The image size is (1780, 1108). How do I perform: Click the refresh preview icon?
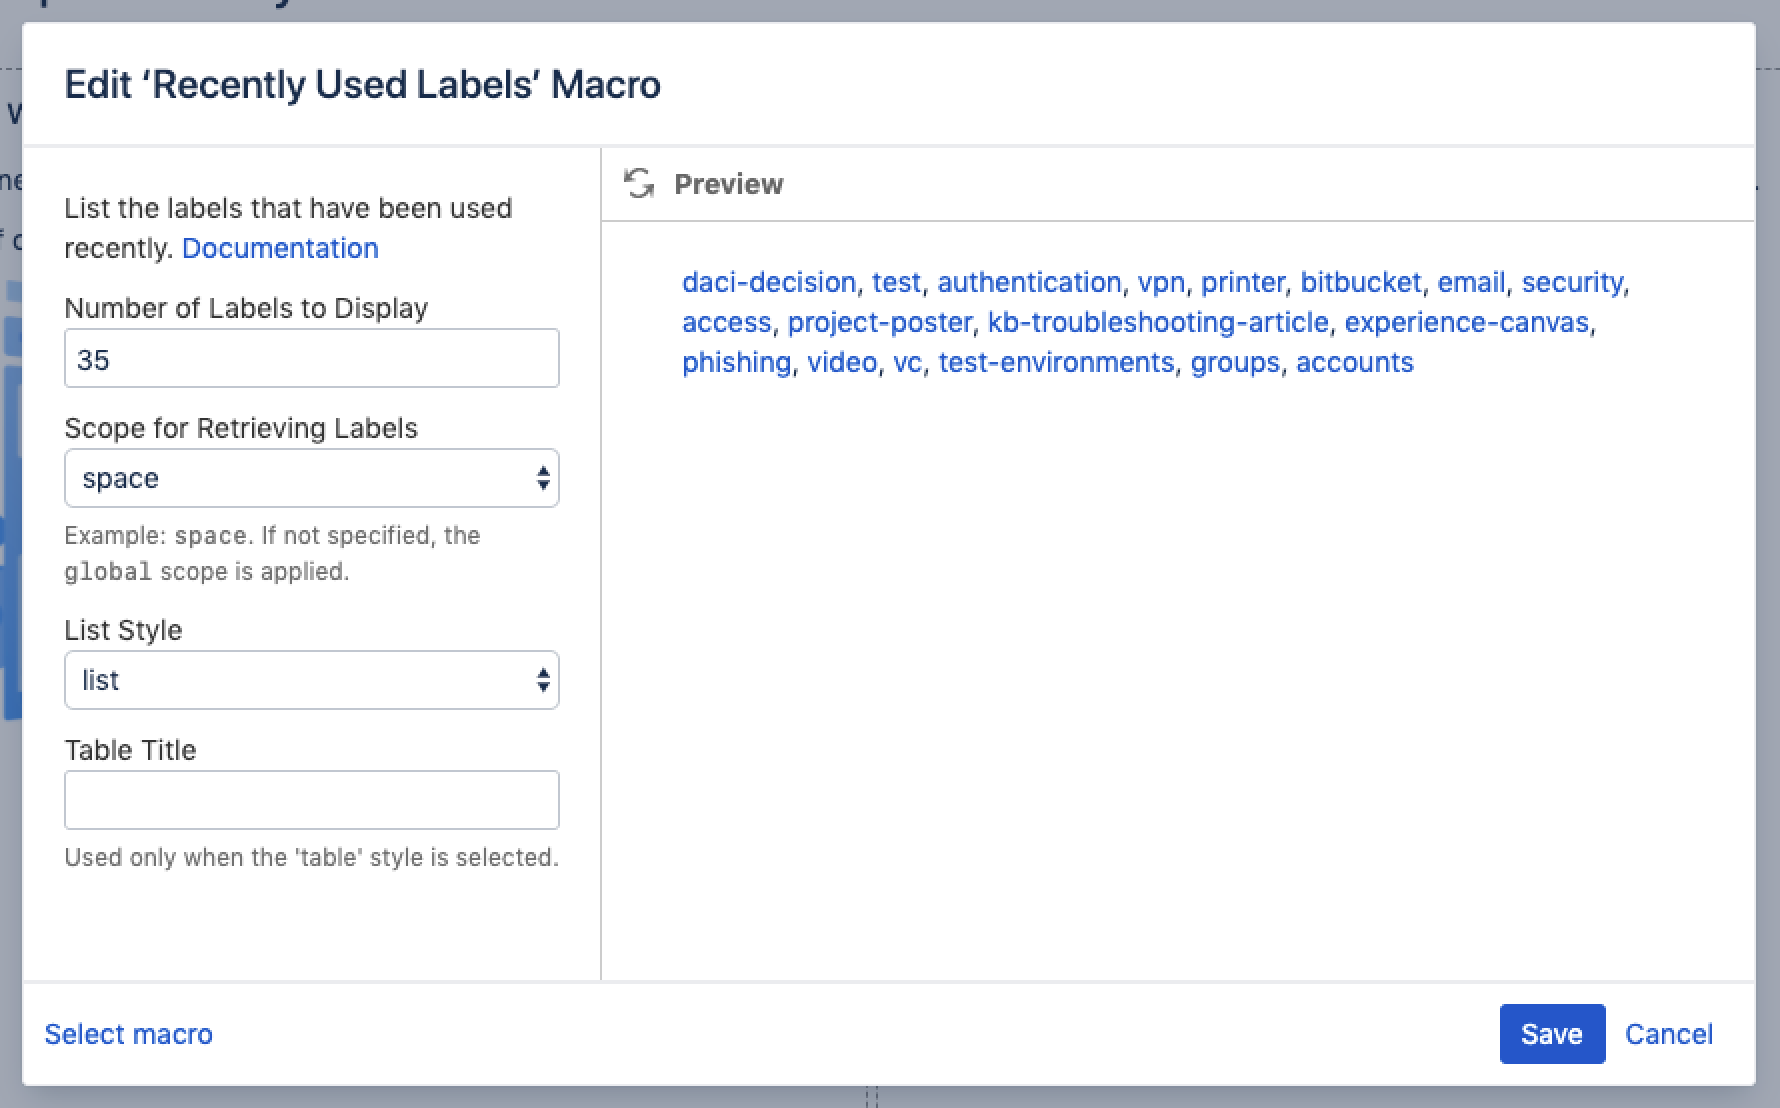639,184
